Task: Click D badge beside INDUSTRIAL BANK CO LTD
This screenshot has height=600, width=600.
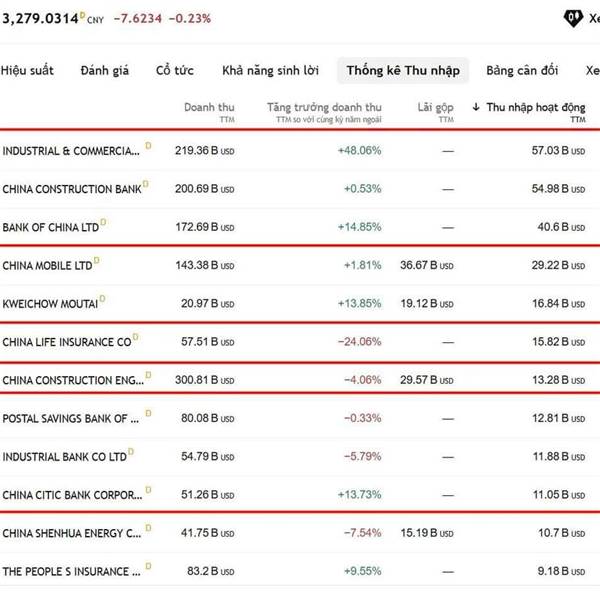Action: (x=130, y=451)
